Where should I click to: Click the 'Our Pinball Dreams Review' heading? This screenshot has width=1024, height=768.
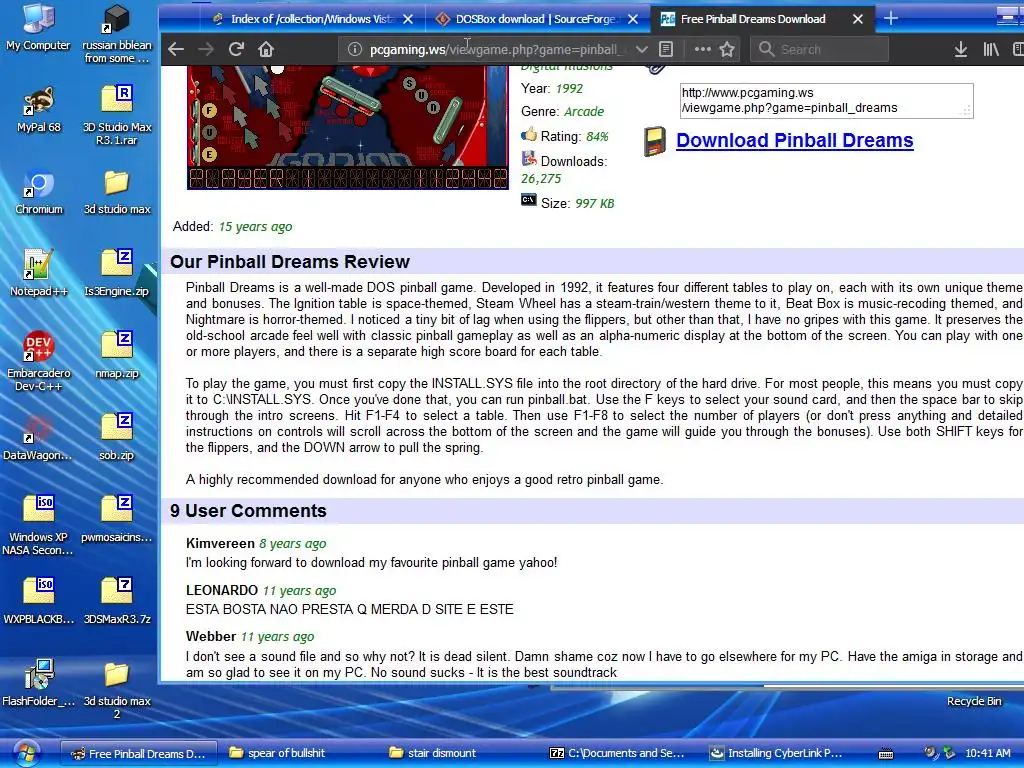290,262
